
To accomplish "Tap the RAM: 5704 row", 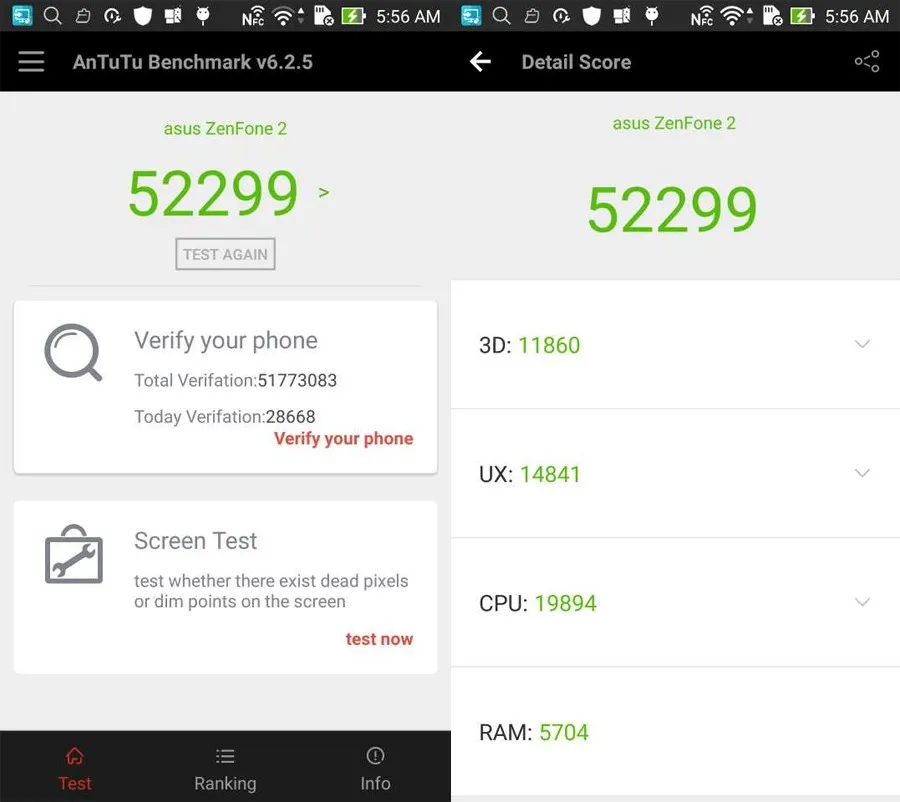I will (675, 732).
